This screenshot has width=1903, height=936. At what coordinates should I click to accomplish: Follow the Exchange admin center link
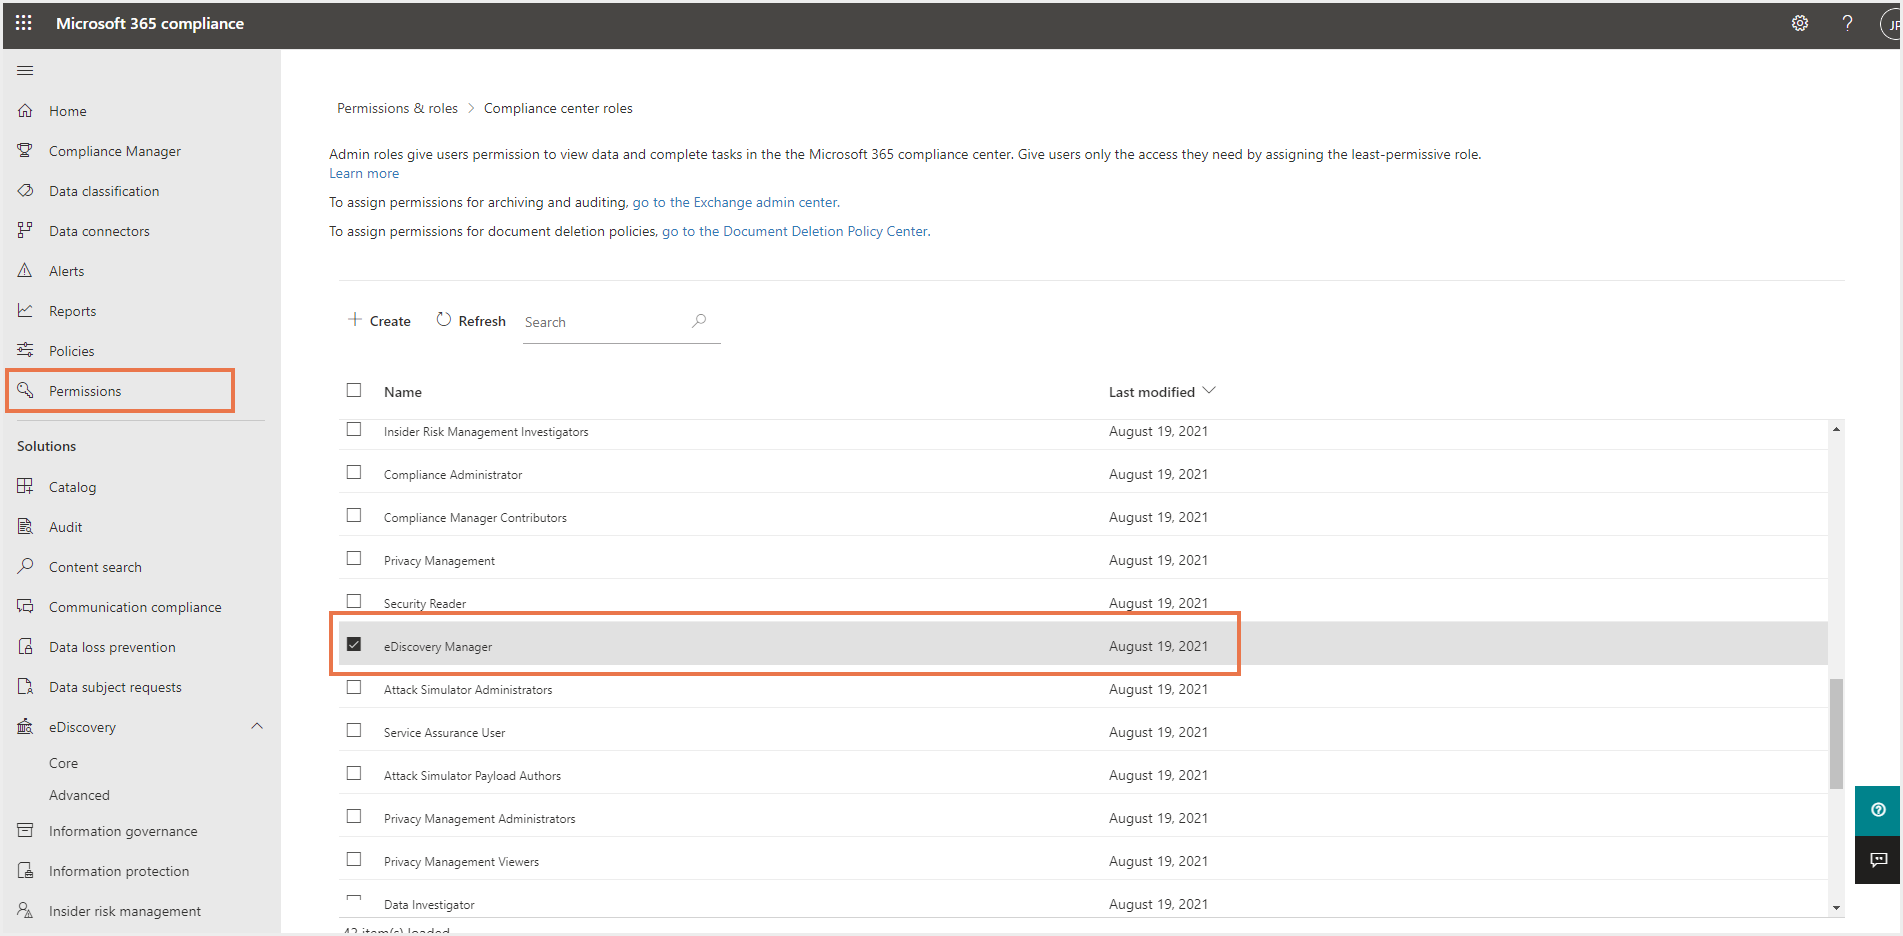735,202
